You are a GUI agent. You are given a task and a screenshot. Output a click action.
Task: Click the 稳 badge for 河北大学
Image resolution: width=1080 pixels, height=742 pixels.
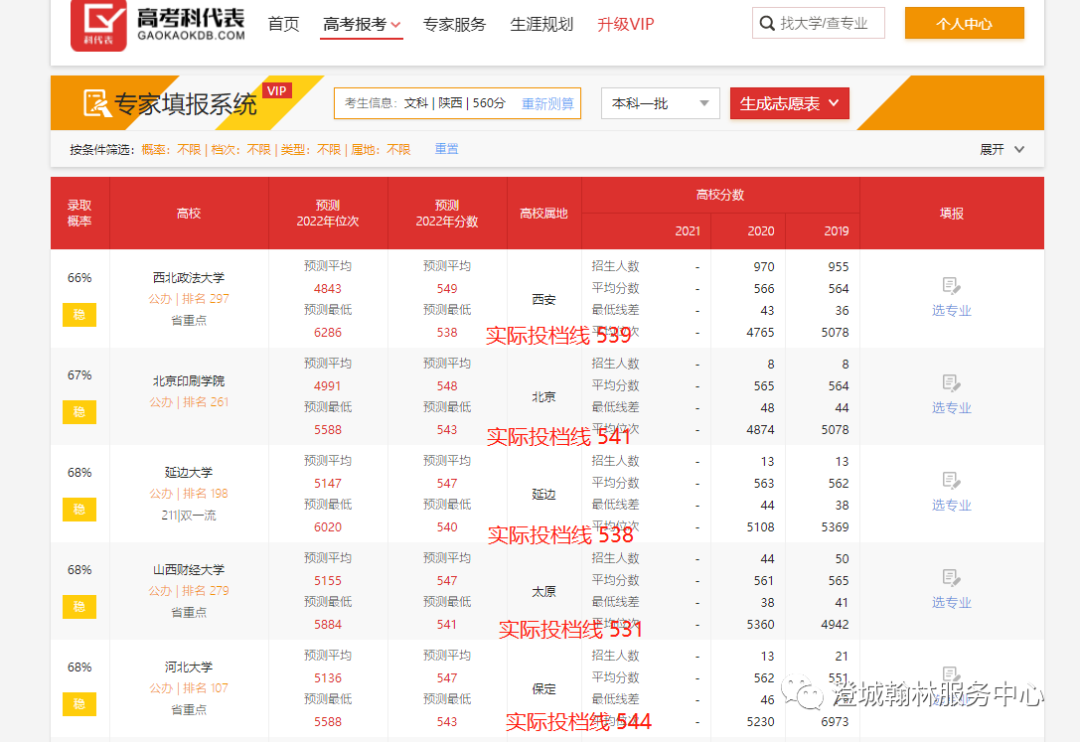tap(79, 704)
